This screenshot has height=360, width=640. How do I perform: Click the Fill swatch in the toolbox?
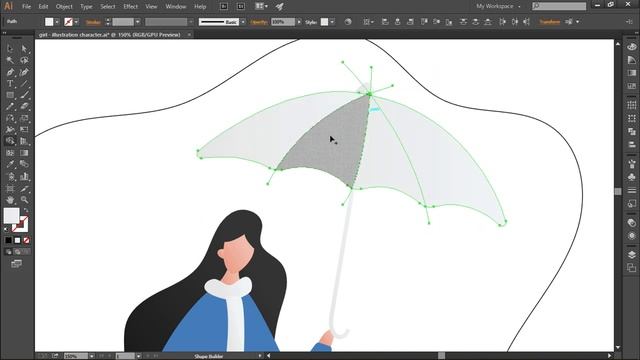(x=11, y=216)
